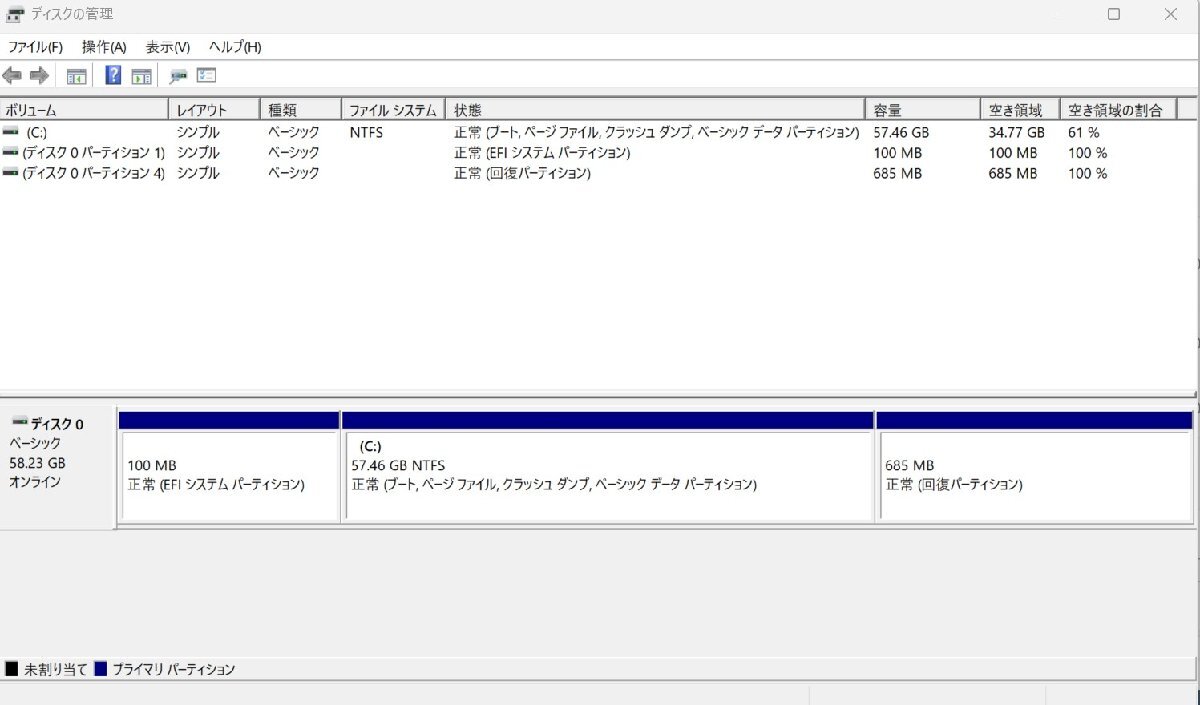Toggle the action pane visibility

click(141, 75)
